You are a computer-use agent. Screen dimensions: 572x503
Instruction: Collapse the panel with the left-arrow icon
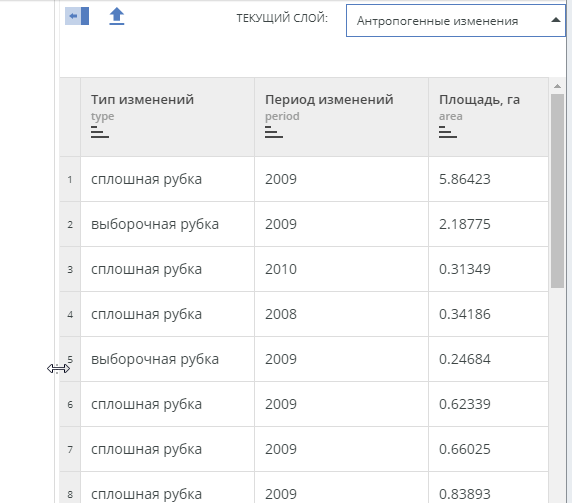(77, 16)
